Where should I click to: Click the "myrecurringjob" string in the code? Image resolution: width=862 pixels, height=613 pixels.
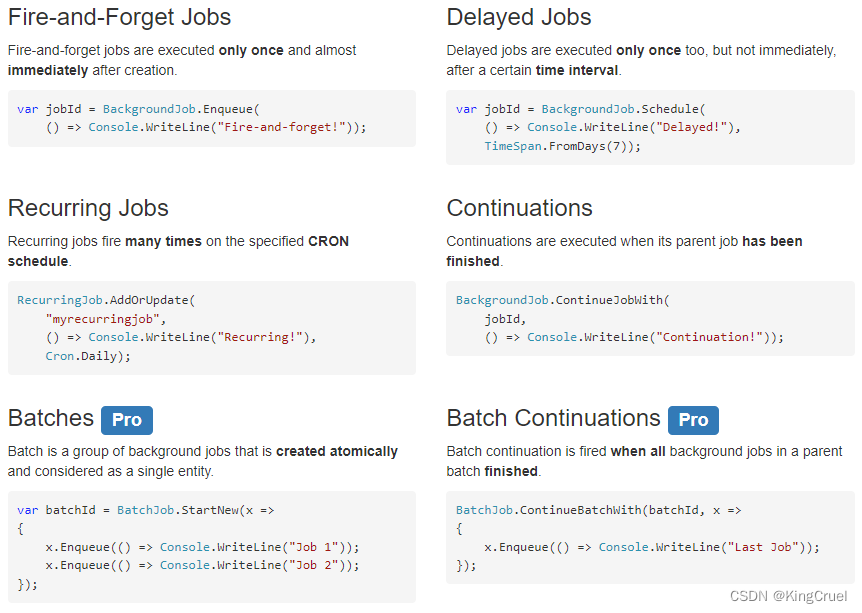coord(105,319)
